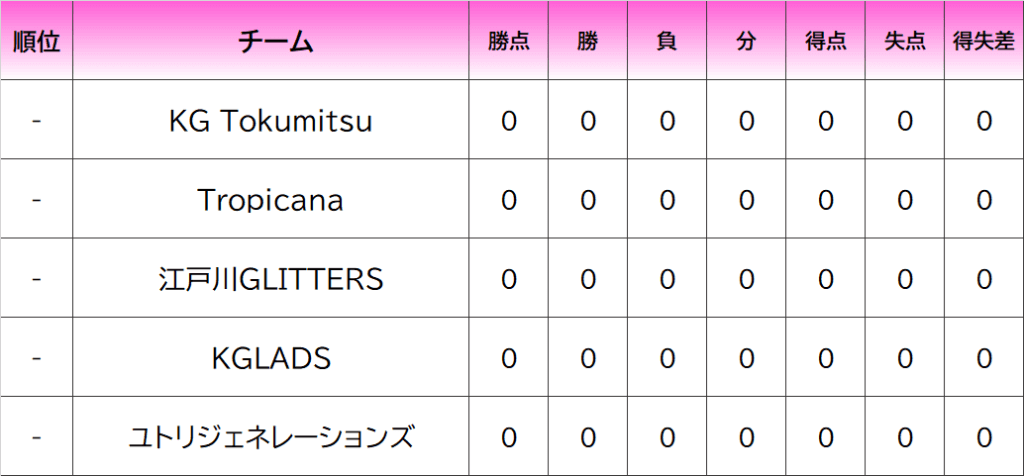Click the 得失差 column header
The width and height of the screenshot is (1024, 476).
(983, 42)
